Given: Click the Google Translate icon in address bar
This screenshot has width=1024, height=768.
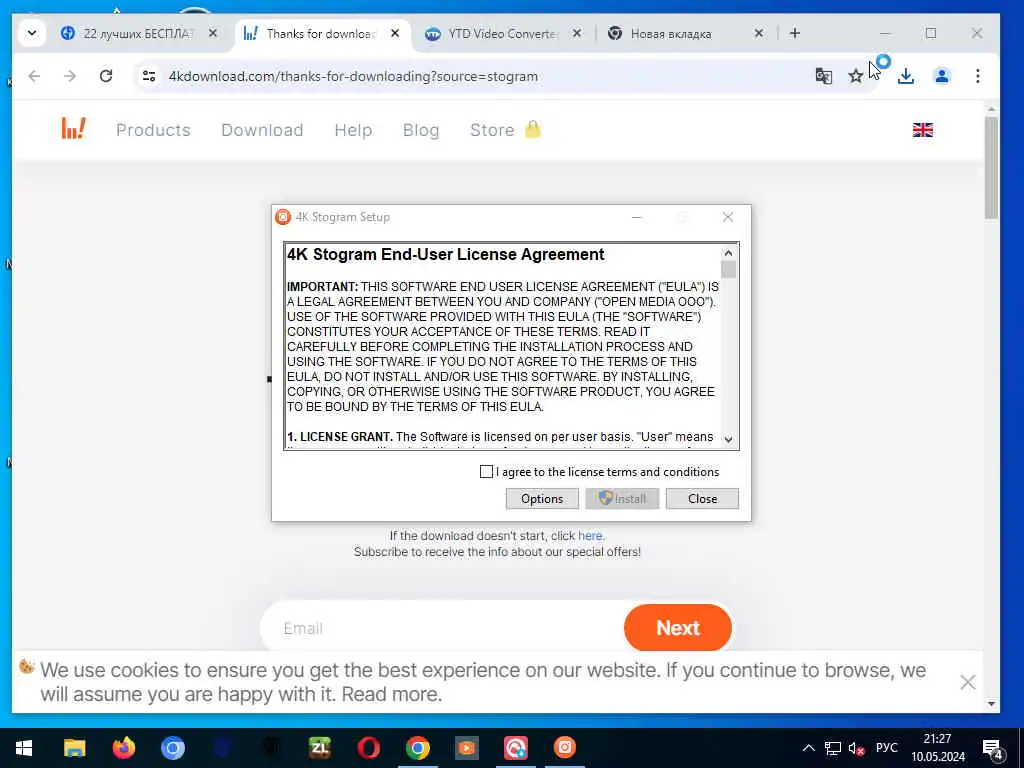Looking at the screenshot, I should click(824, 76).
